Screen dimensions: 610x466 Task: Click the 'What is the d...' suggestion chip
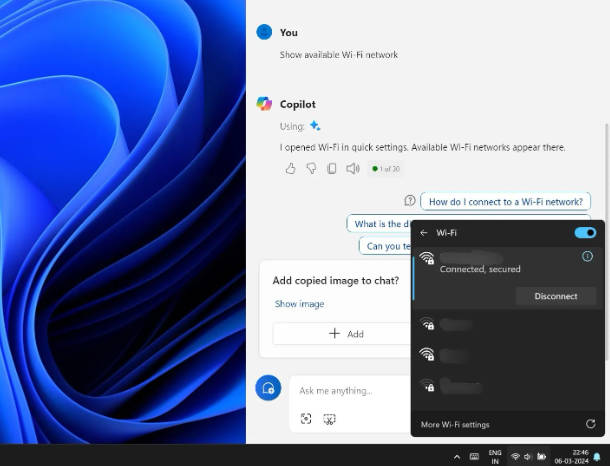tap(379, 224)
